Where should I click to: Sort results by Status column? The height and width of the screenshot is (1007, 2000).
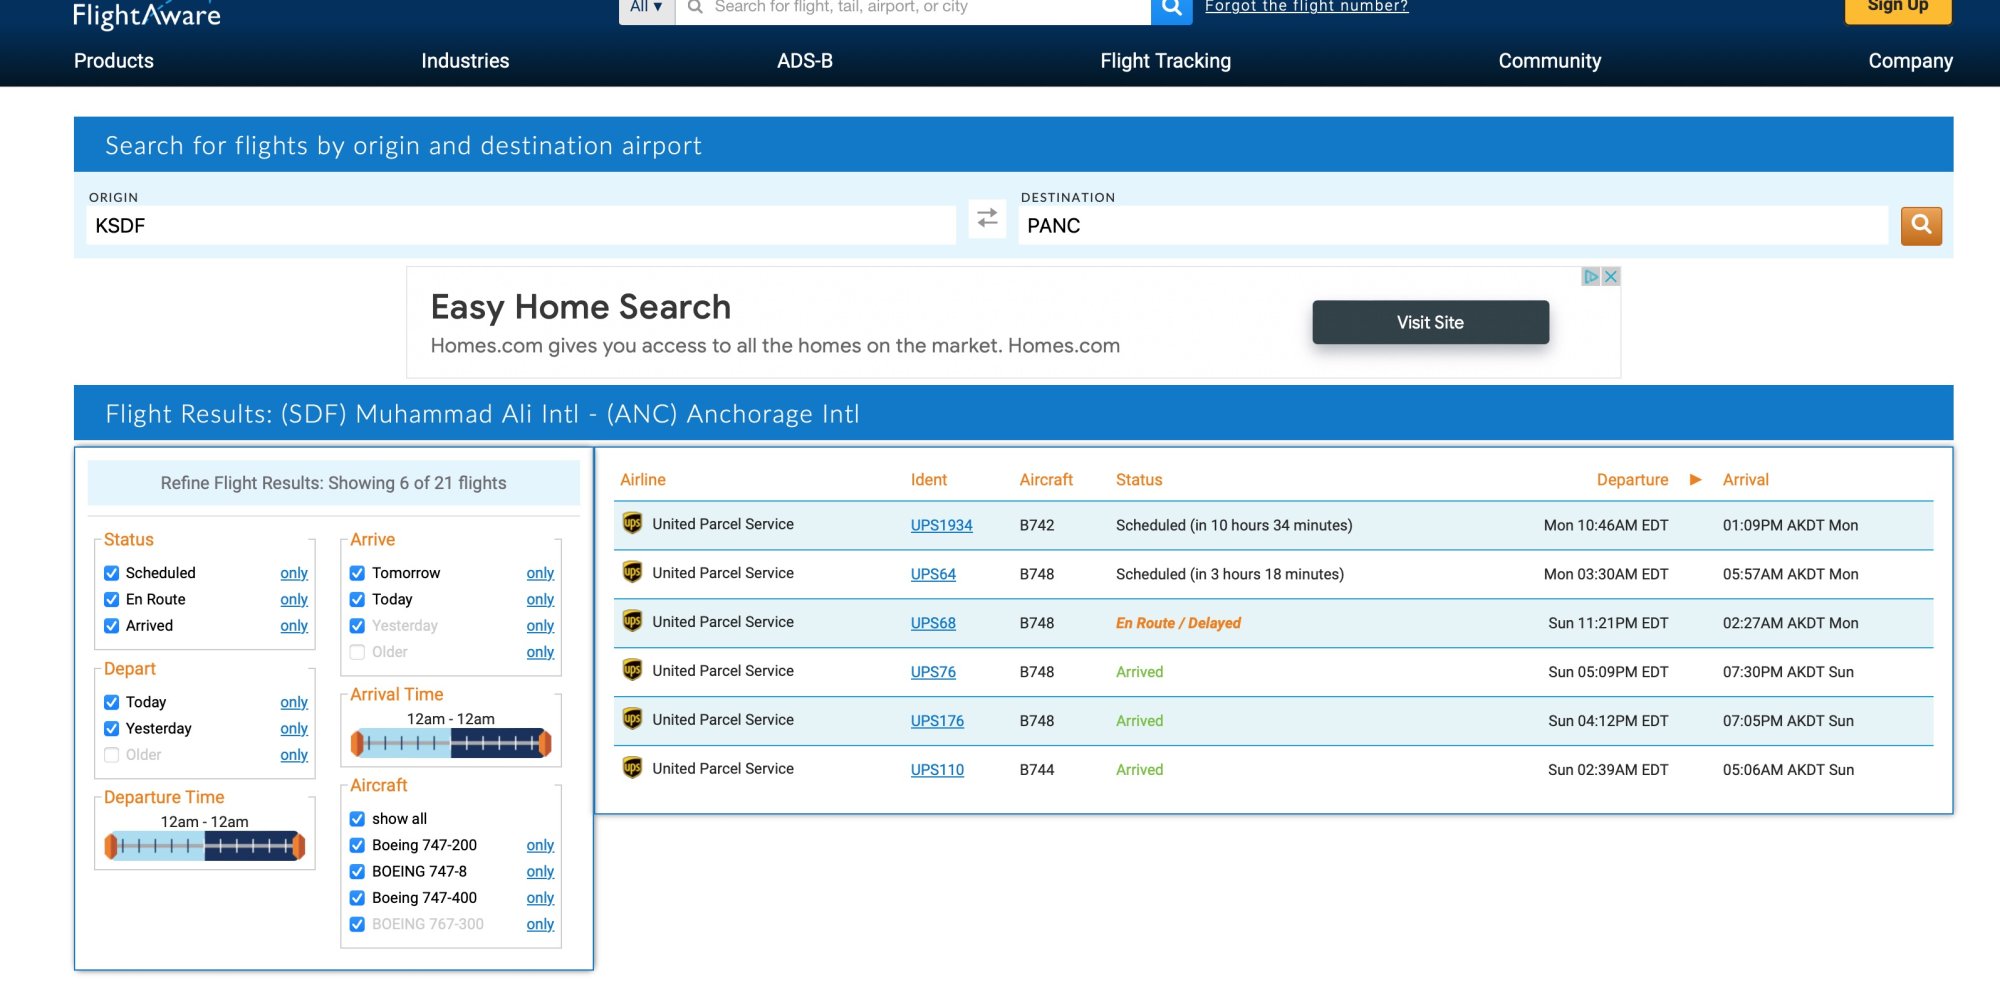[x=1139, y=480]
